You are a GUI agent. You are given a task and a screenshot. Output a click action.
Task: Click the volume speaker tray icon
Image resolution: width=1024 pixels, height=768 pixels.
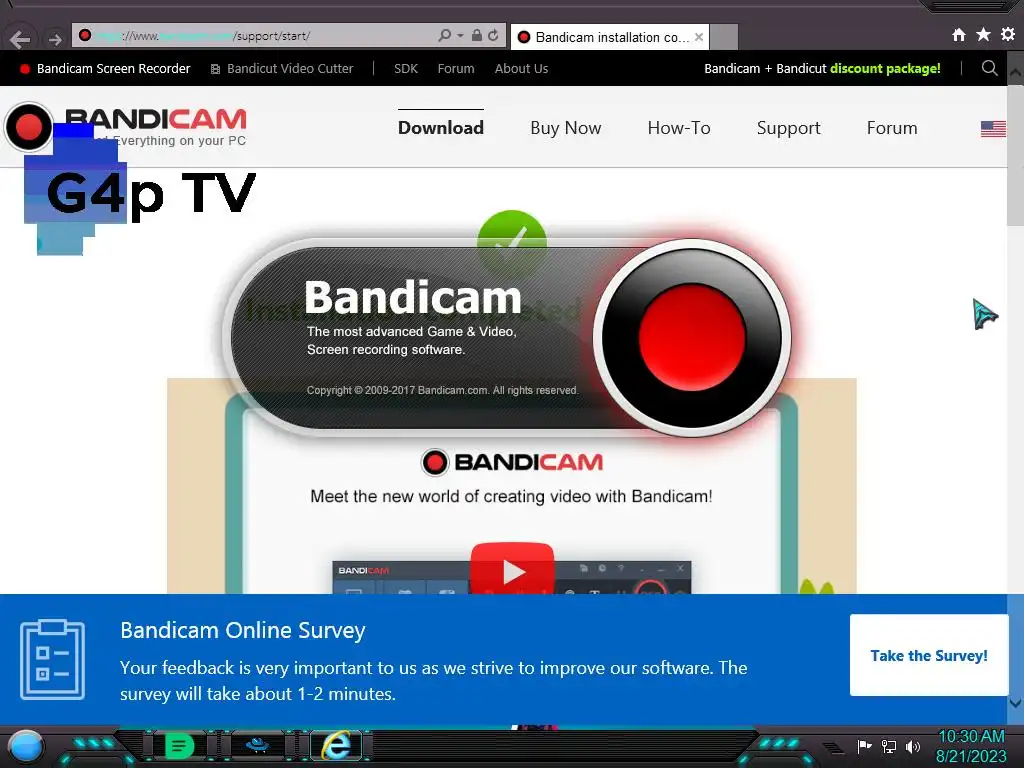[913, 746]
